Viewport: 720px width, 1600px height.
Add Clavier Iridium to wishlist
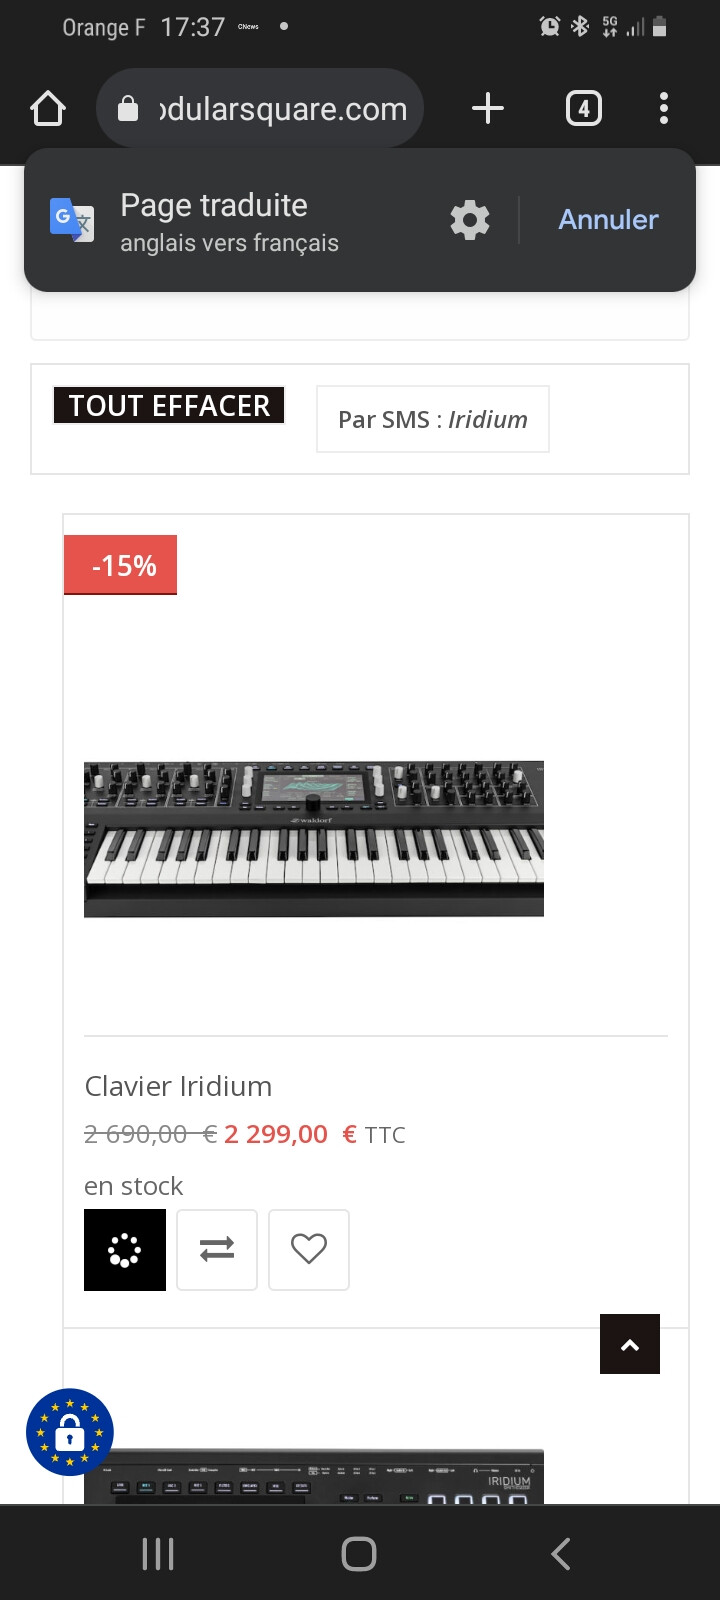(309, 1250)
